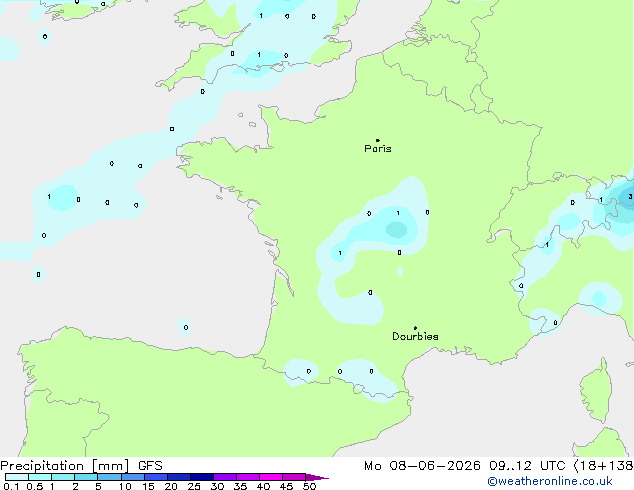Select the 30–35 mm purple legend swatch

tap(224, 477)
